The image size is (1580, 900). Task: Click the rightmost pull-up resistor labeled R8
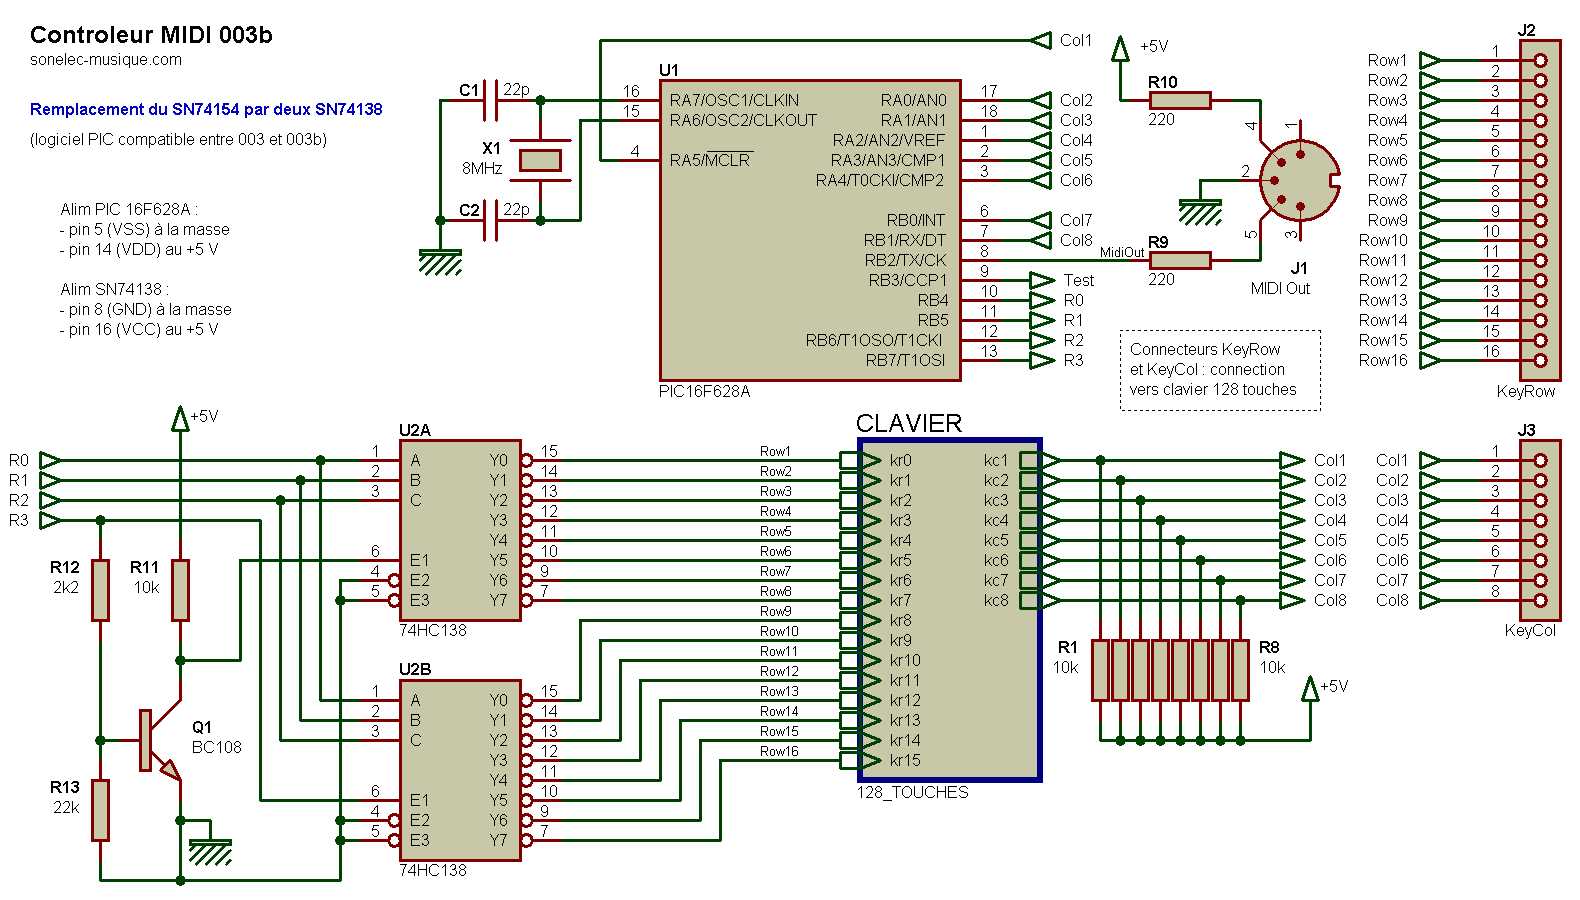pos(1240,670)
